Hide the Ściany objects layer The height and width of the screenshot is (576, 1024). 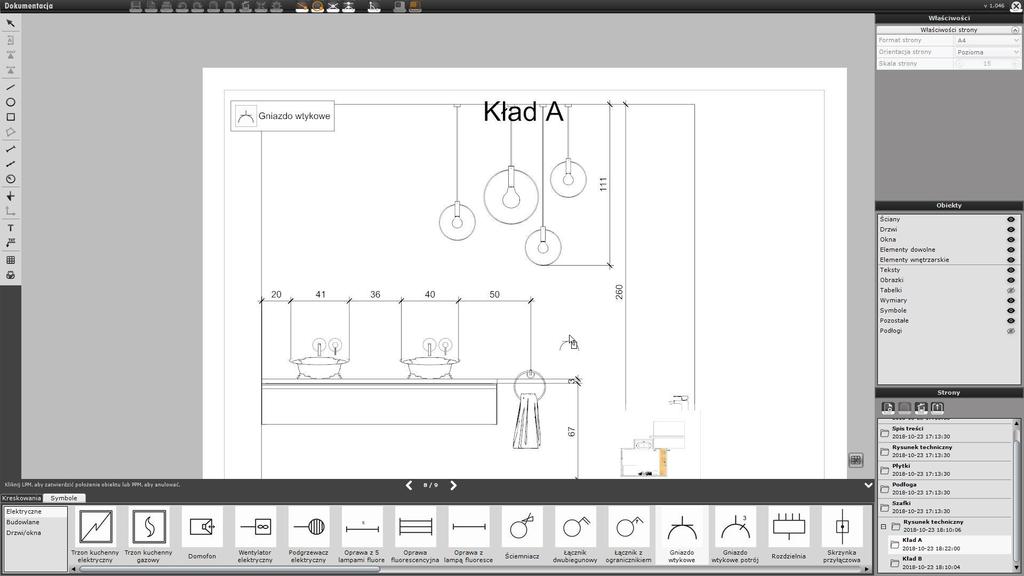1010,219
